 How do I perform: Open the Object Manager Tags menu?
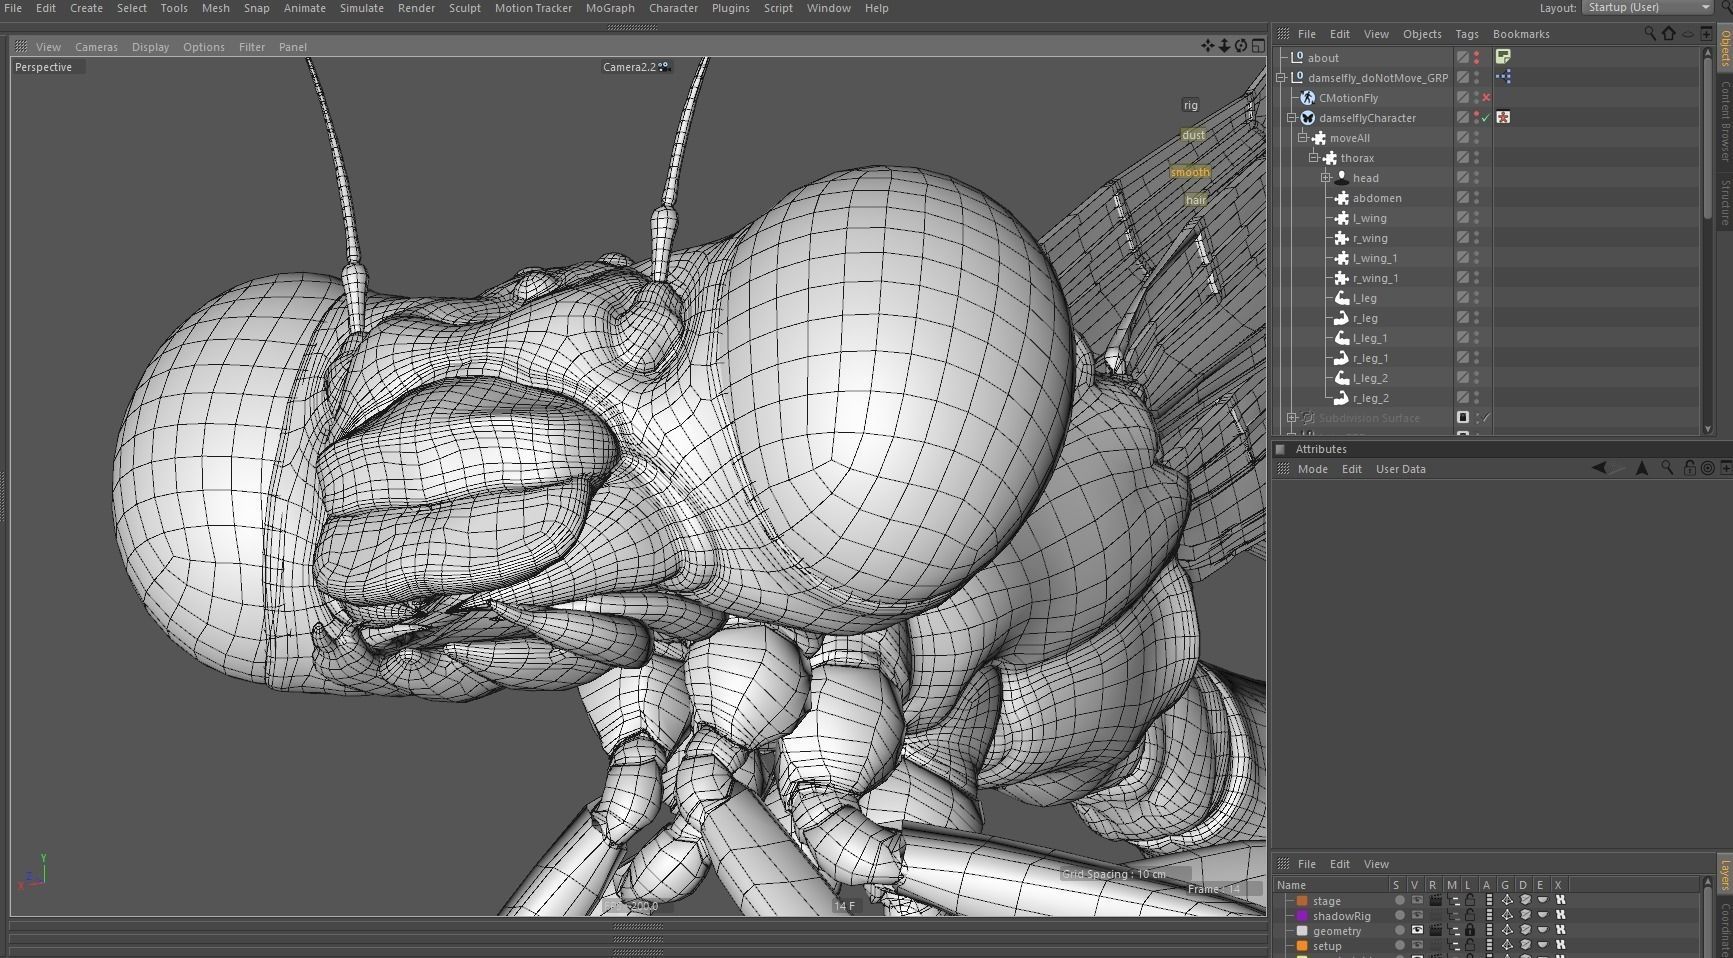[1467, 34]
